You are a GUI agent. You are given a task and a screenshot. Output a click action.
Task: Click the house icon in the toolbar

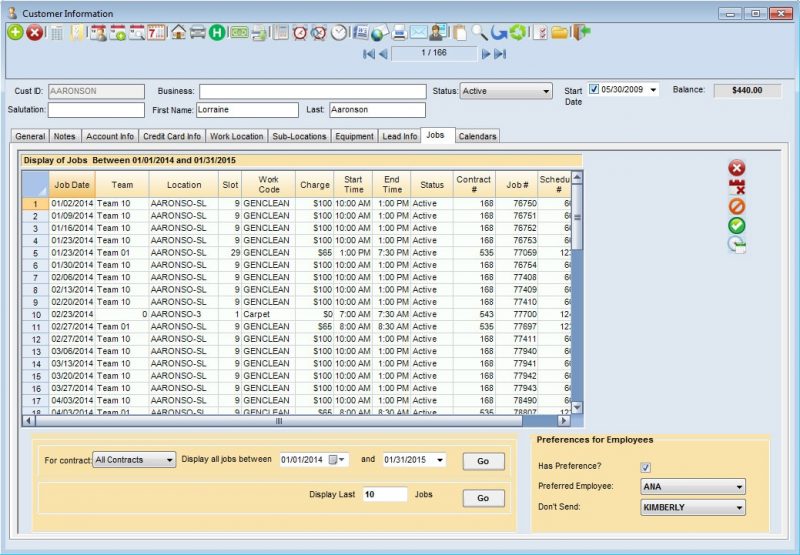click(178, 33)
